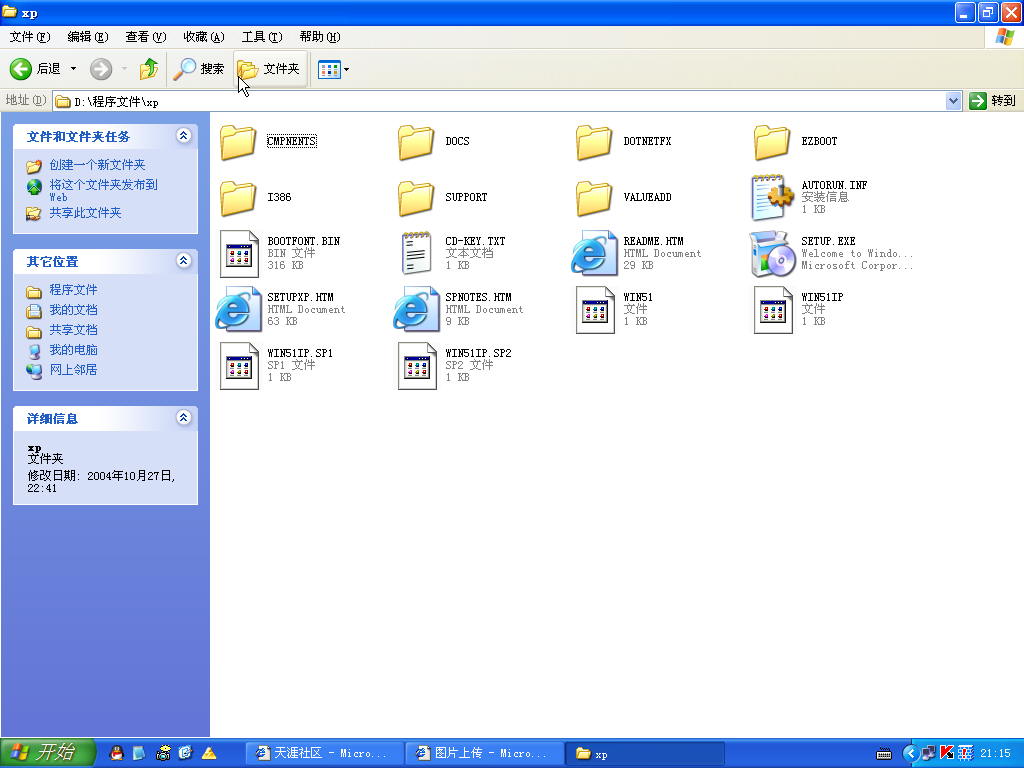1024x768 pixels.
Task: Collapse the 其它位置 panel
Action: [184, 261]
